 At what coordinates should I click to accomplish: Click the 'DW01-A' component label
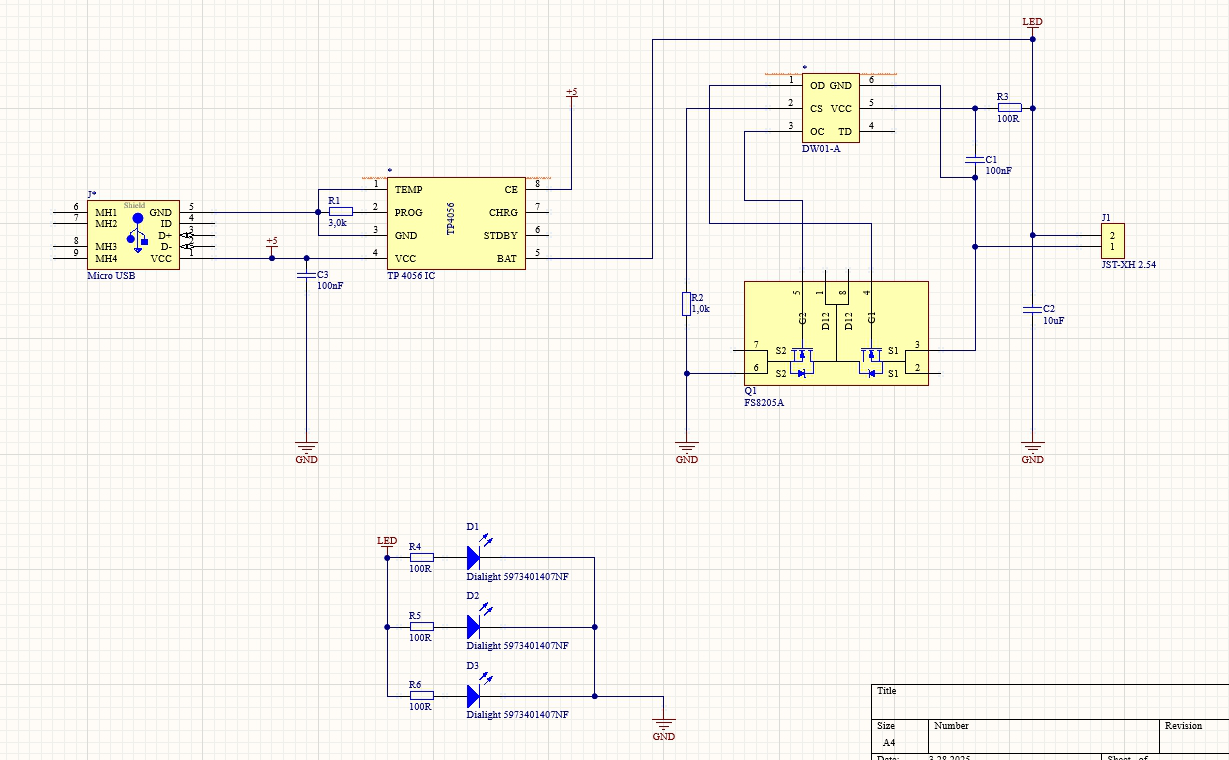point(821,148)
